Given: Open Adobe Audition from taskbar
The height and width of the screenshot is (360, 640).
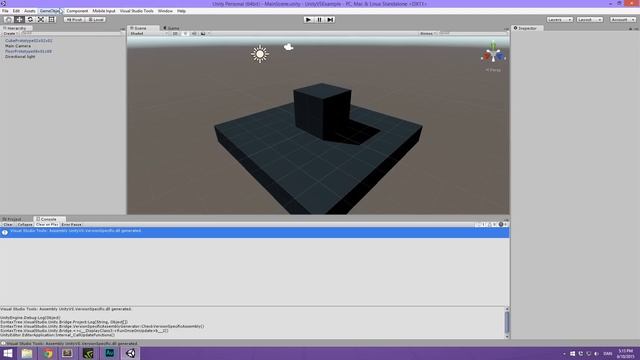Looking at the screenshot, I should click(110, 353).
